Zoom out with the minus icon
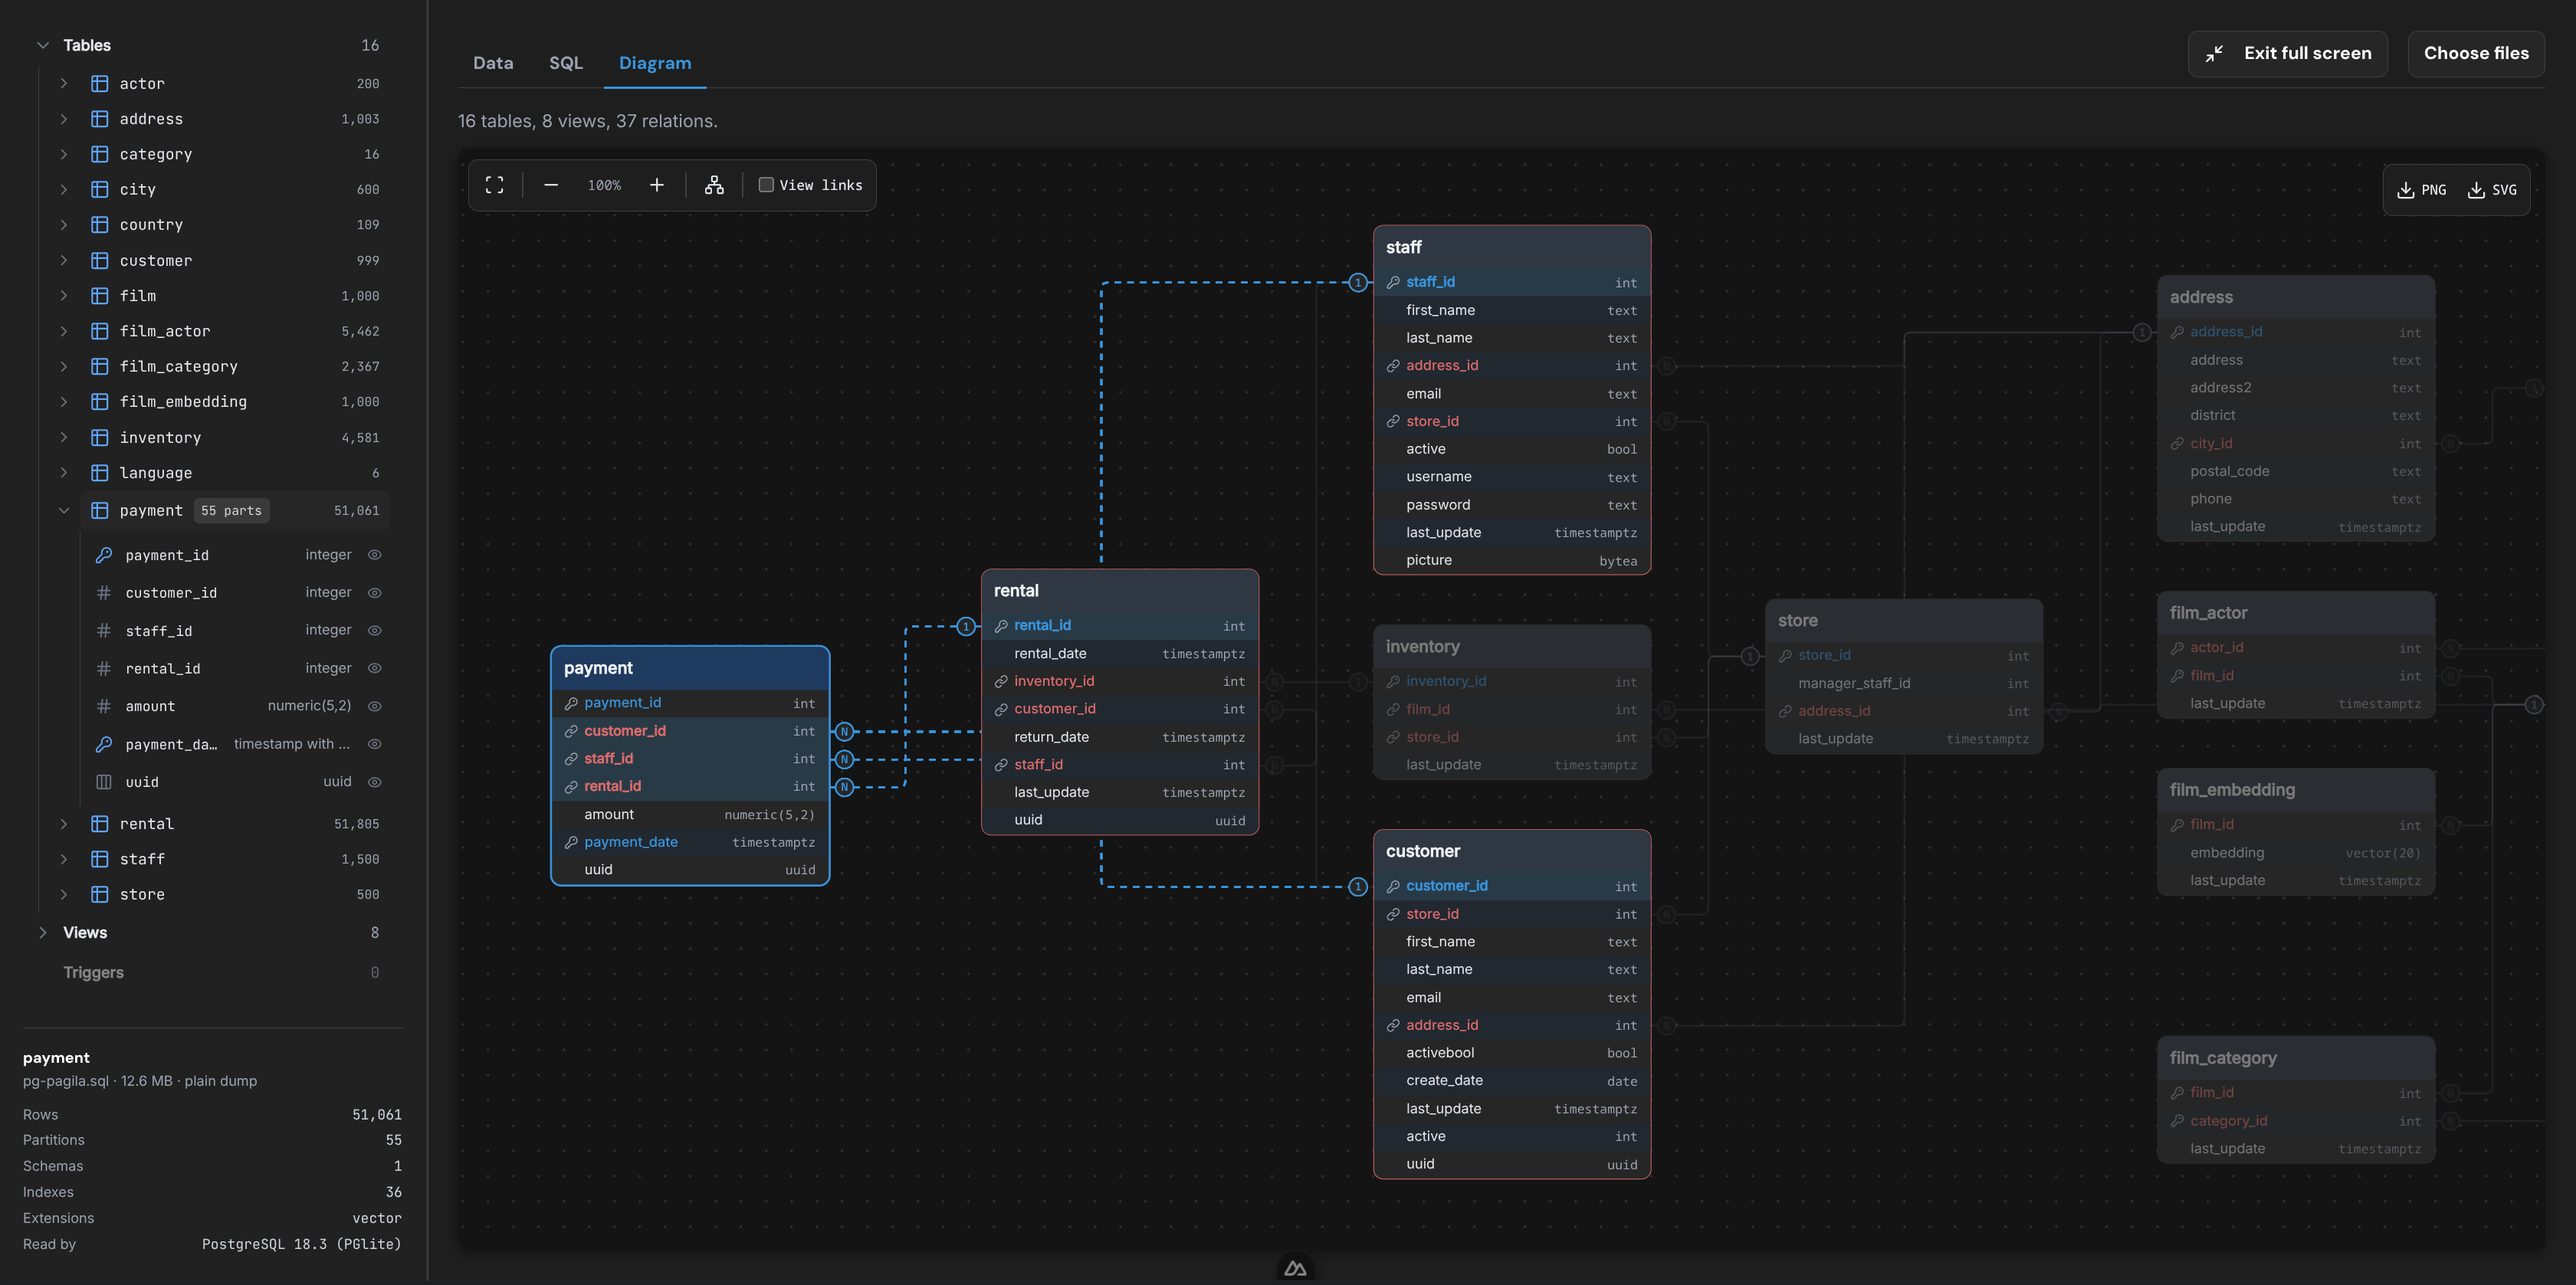Viewport: 2576px width, 1285px height. 551,185
